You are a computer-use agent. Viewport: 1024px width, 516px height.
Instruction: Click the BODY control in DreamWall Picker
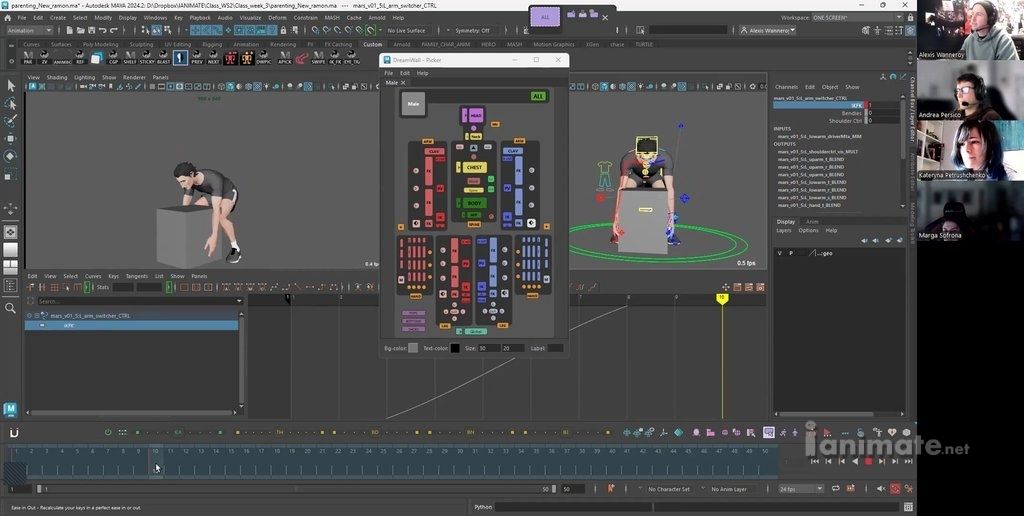(474, 203)
